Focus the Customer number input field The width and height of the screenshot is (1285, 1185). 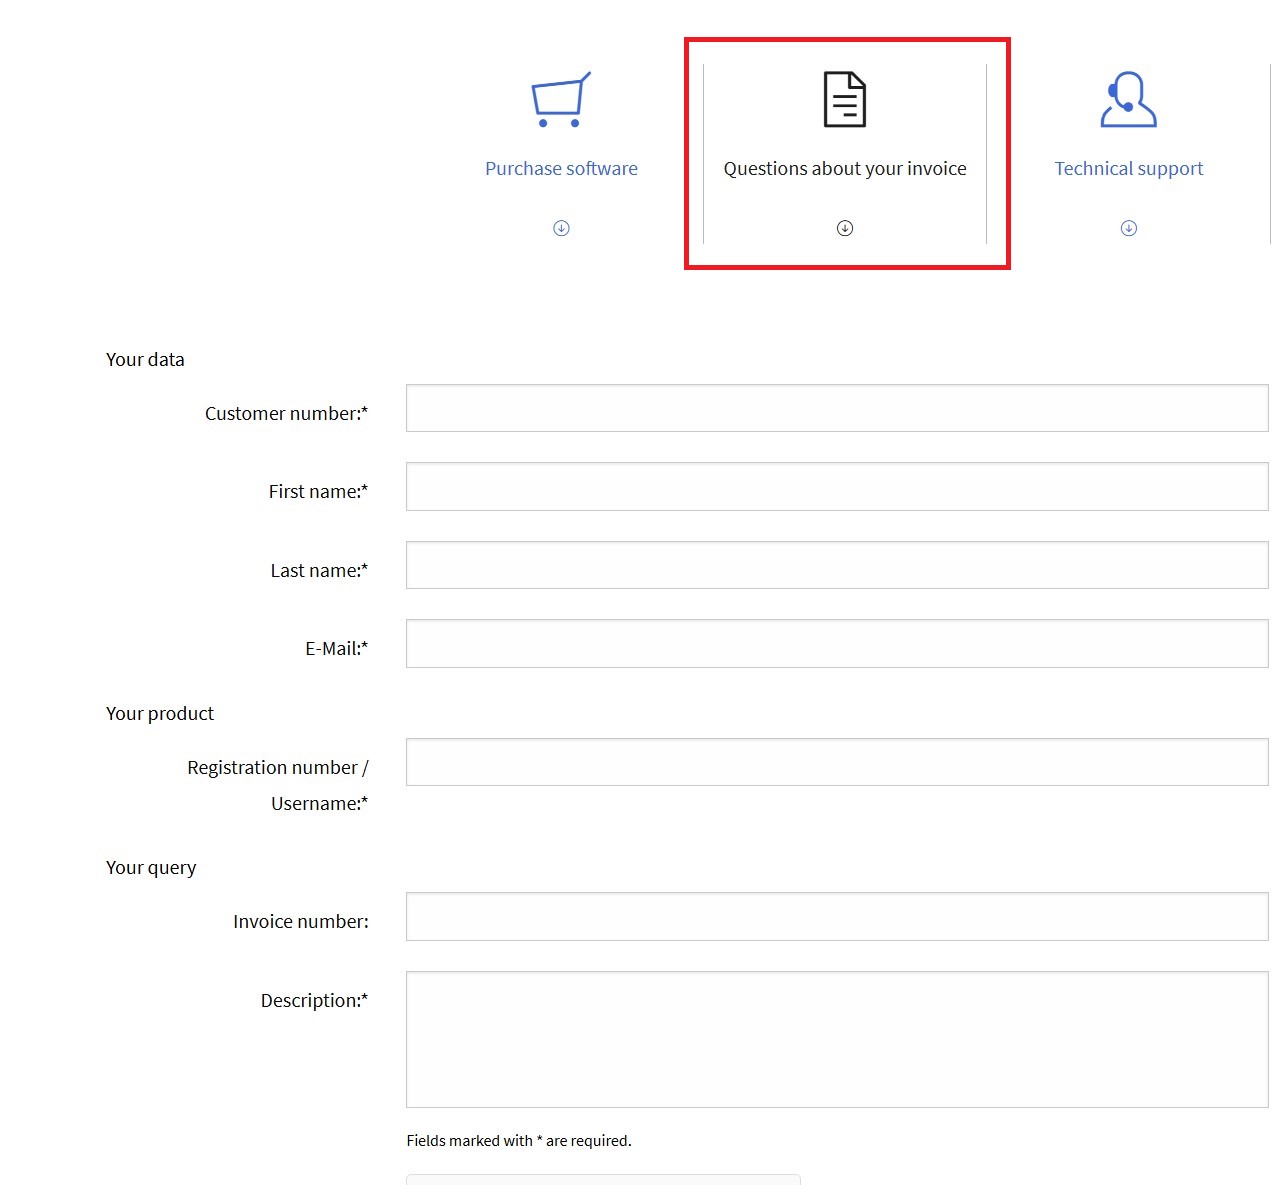[836, 408]
